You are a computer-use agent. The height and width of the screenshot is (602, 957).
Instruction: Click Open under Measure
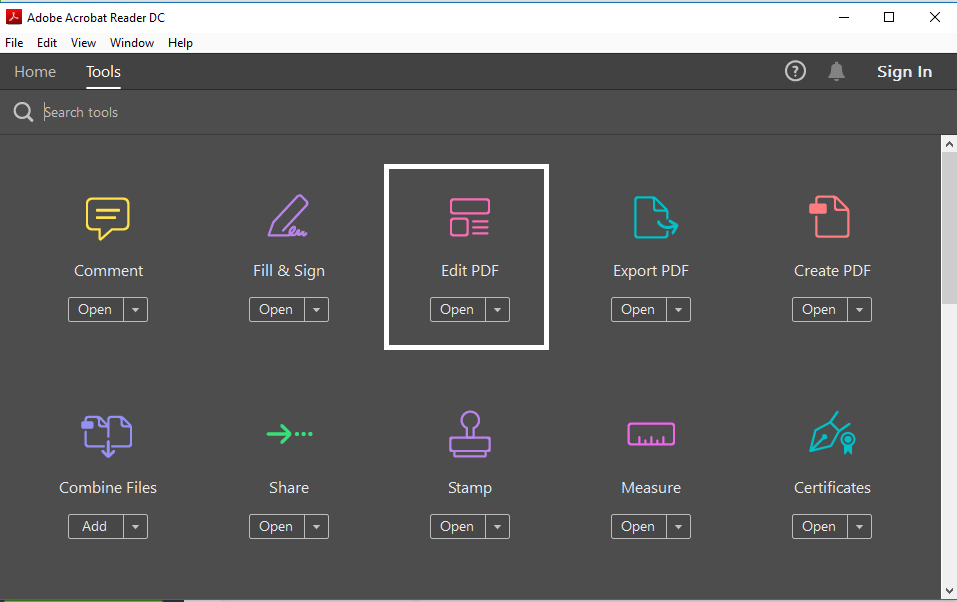pos(638,526)
